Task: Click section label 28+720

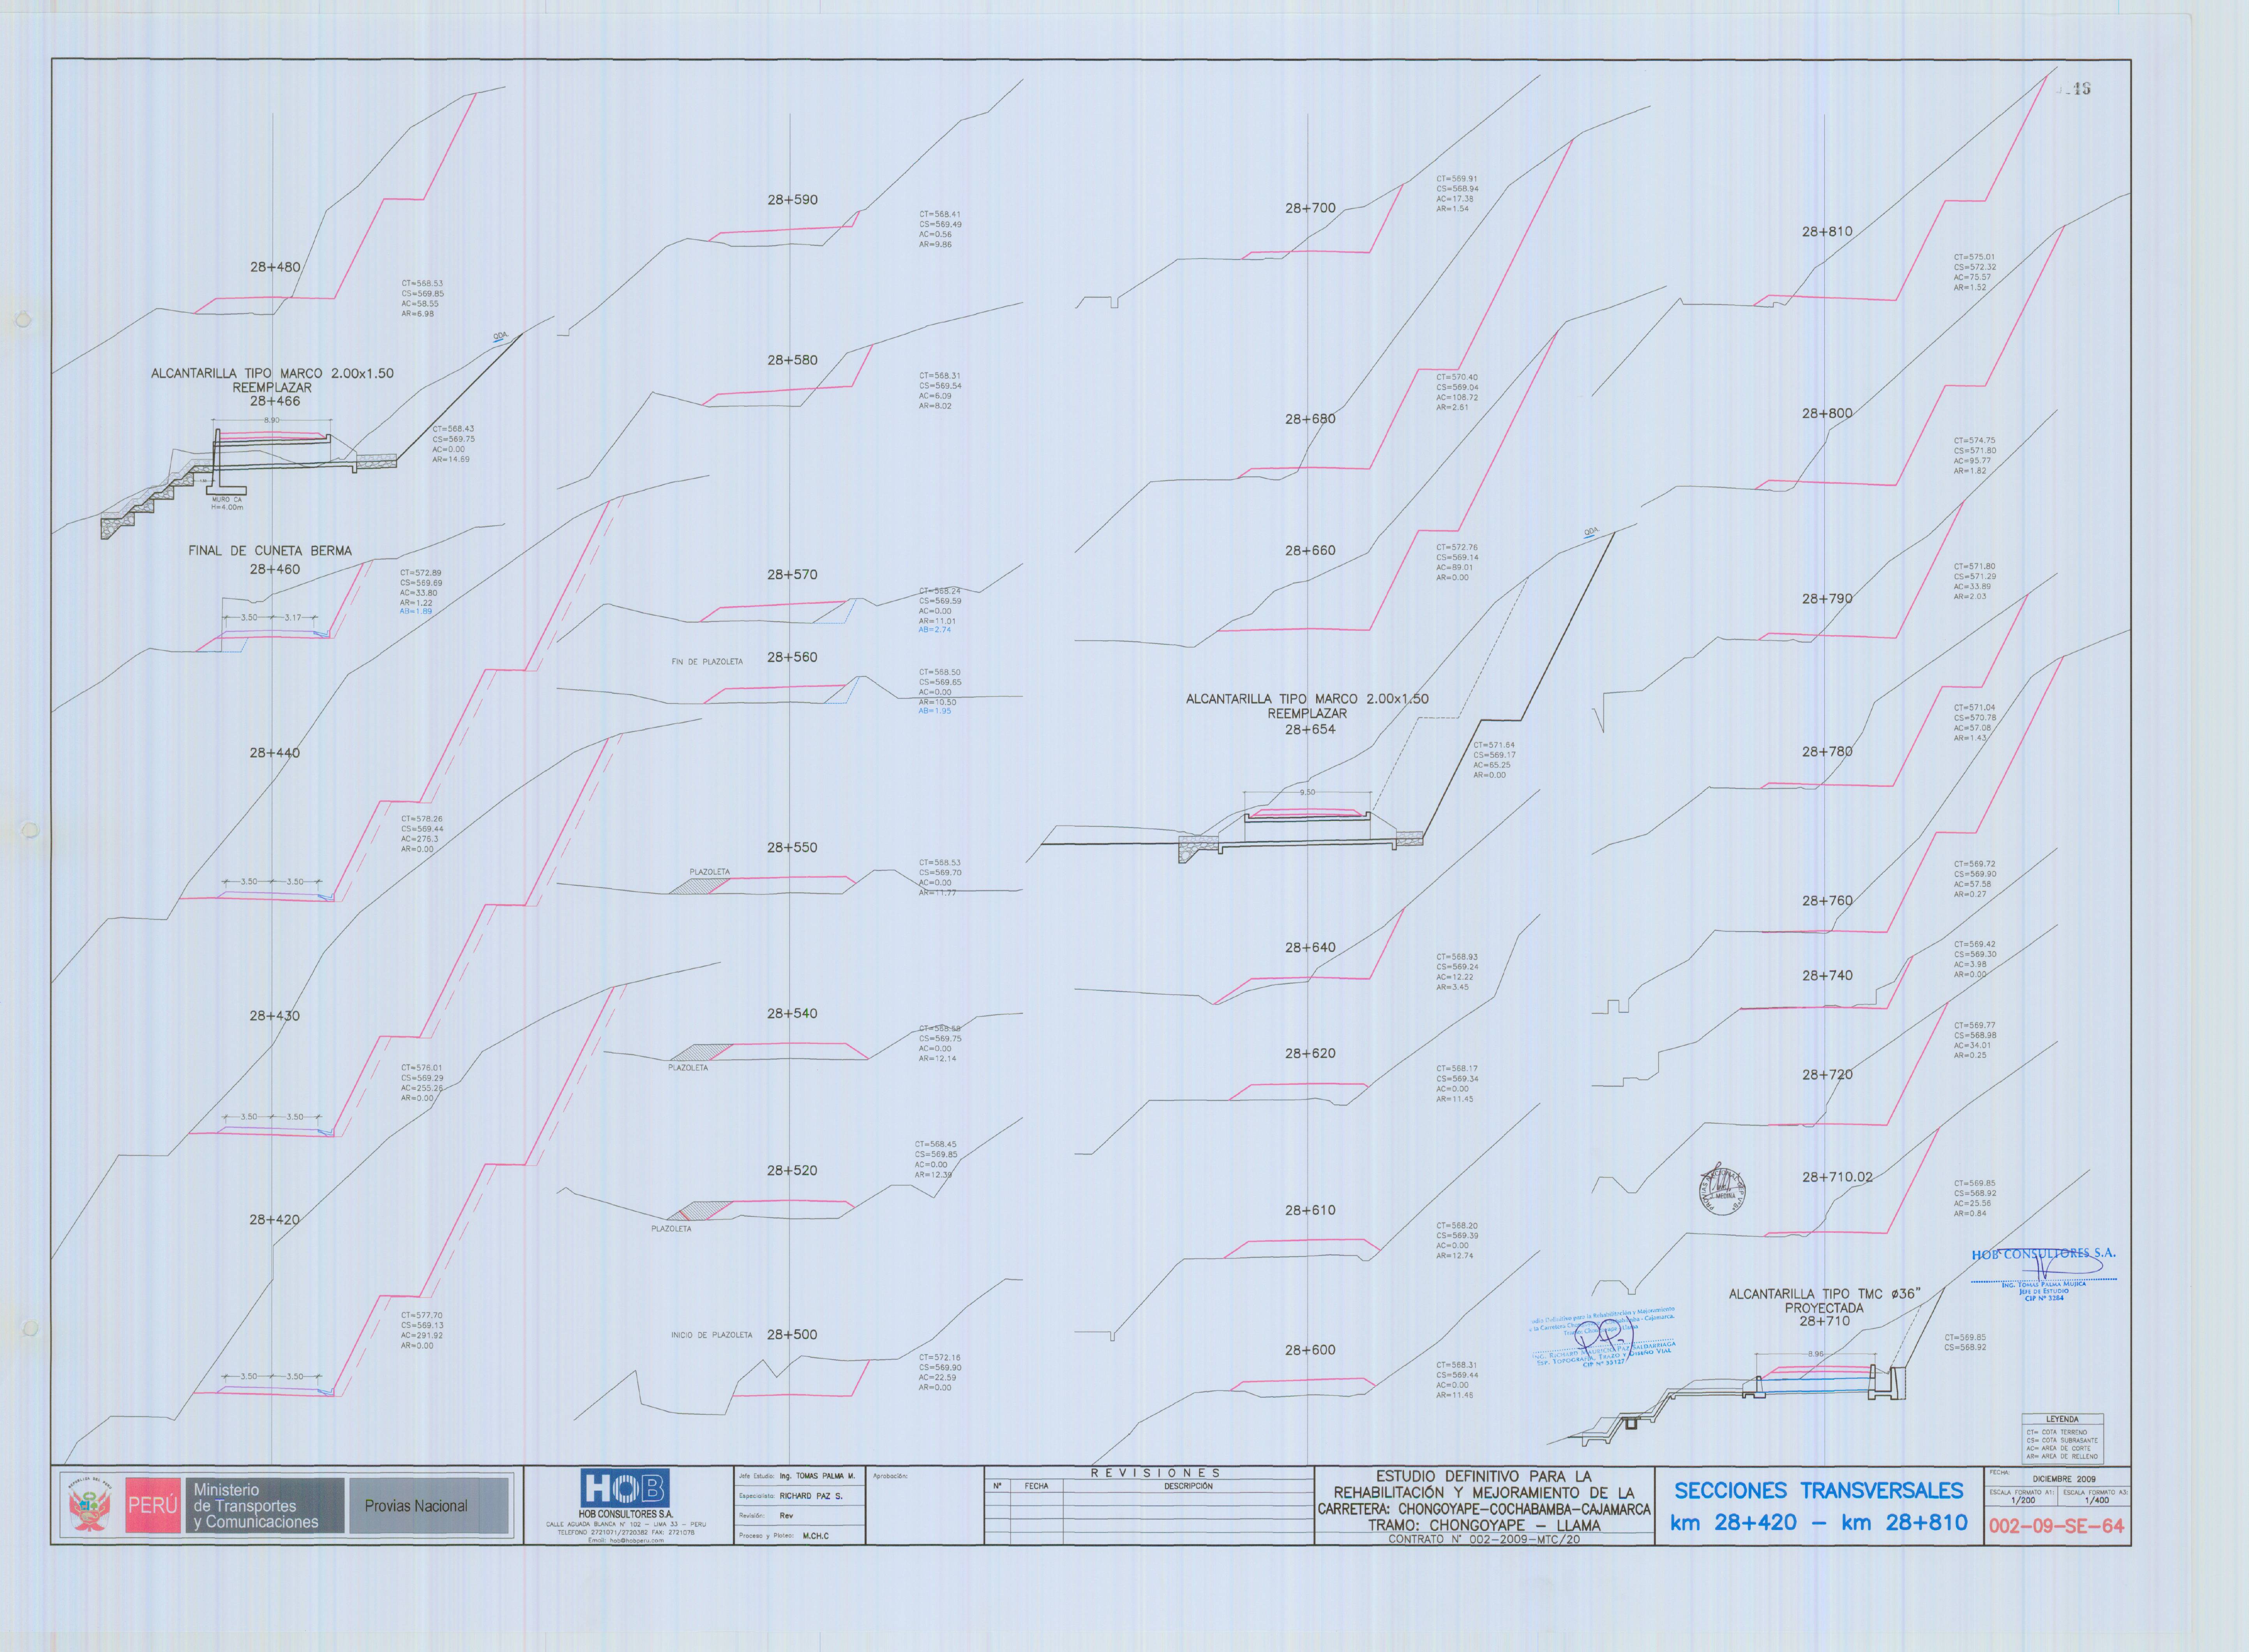Action: tap(1827, 1075)
